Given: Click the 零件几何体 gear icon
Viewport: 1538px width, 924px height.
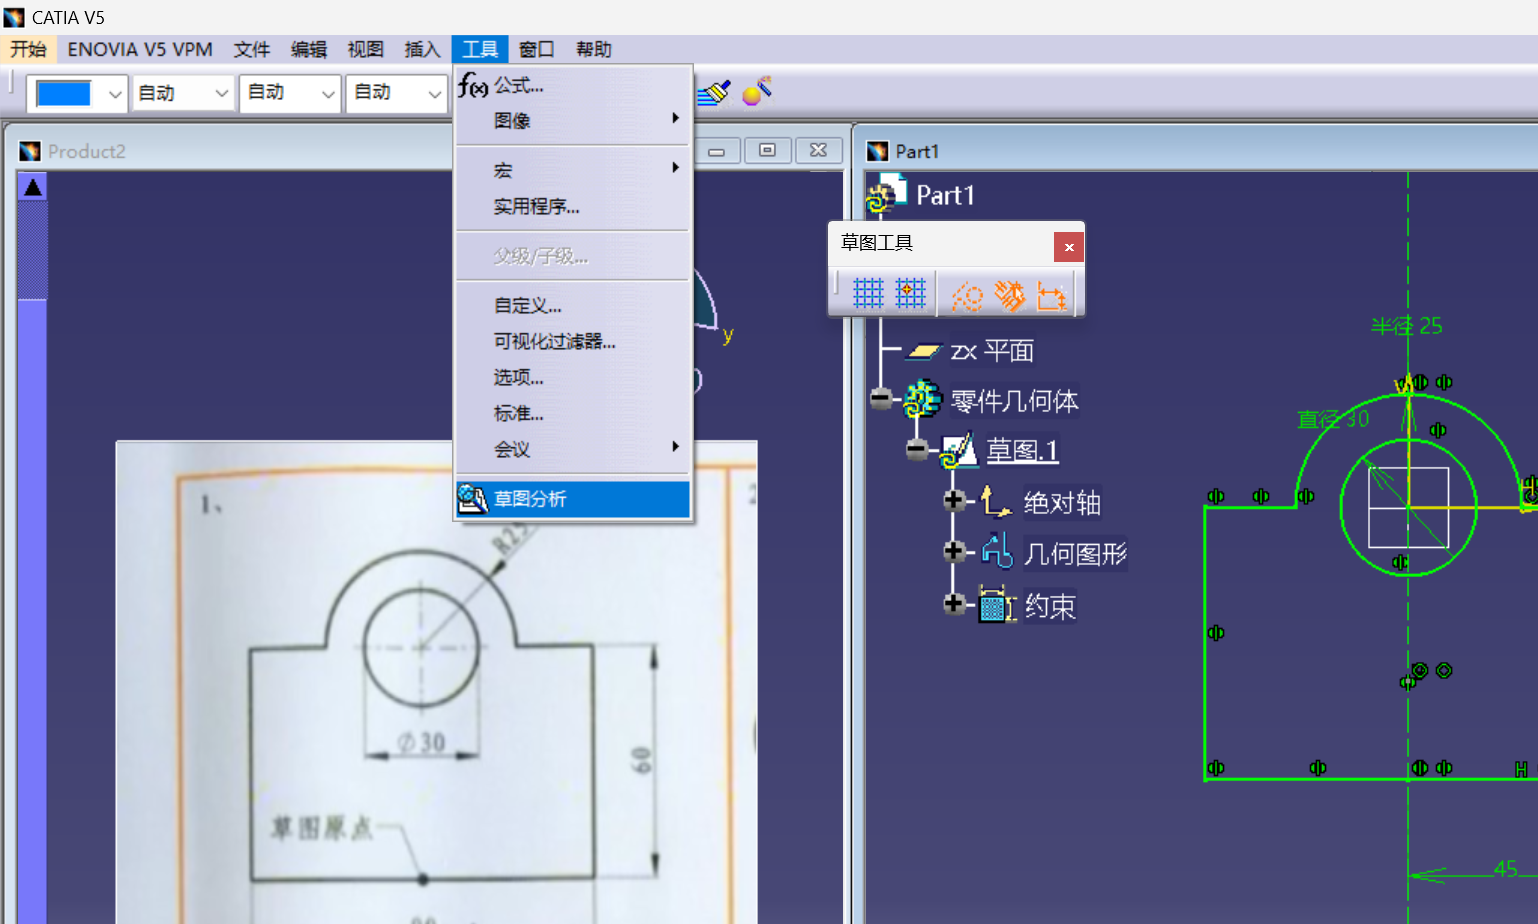Looking at the screenshot, I should coord(923,399).
